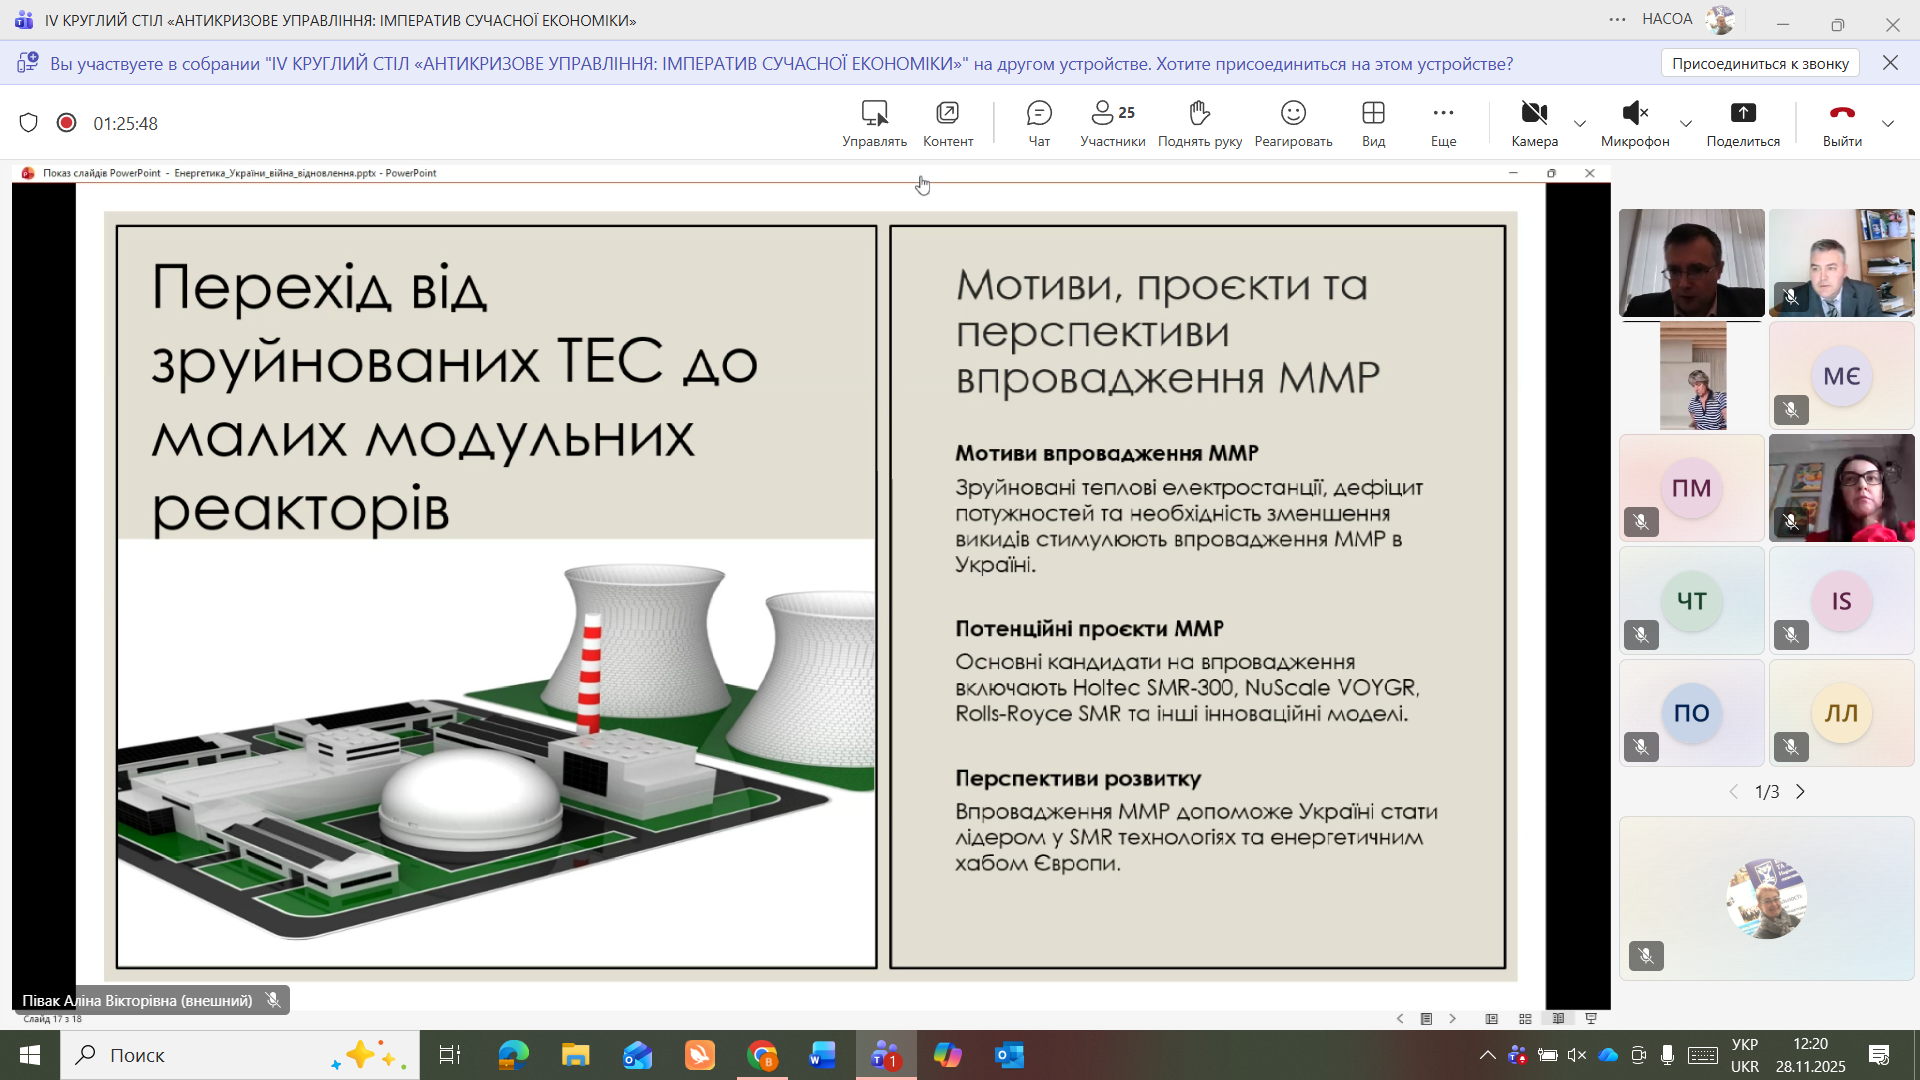Toggle the Camera on

1534,114
